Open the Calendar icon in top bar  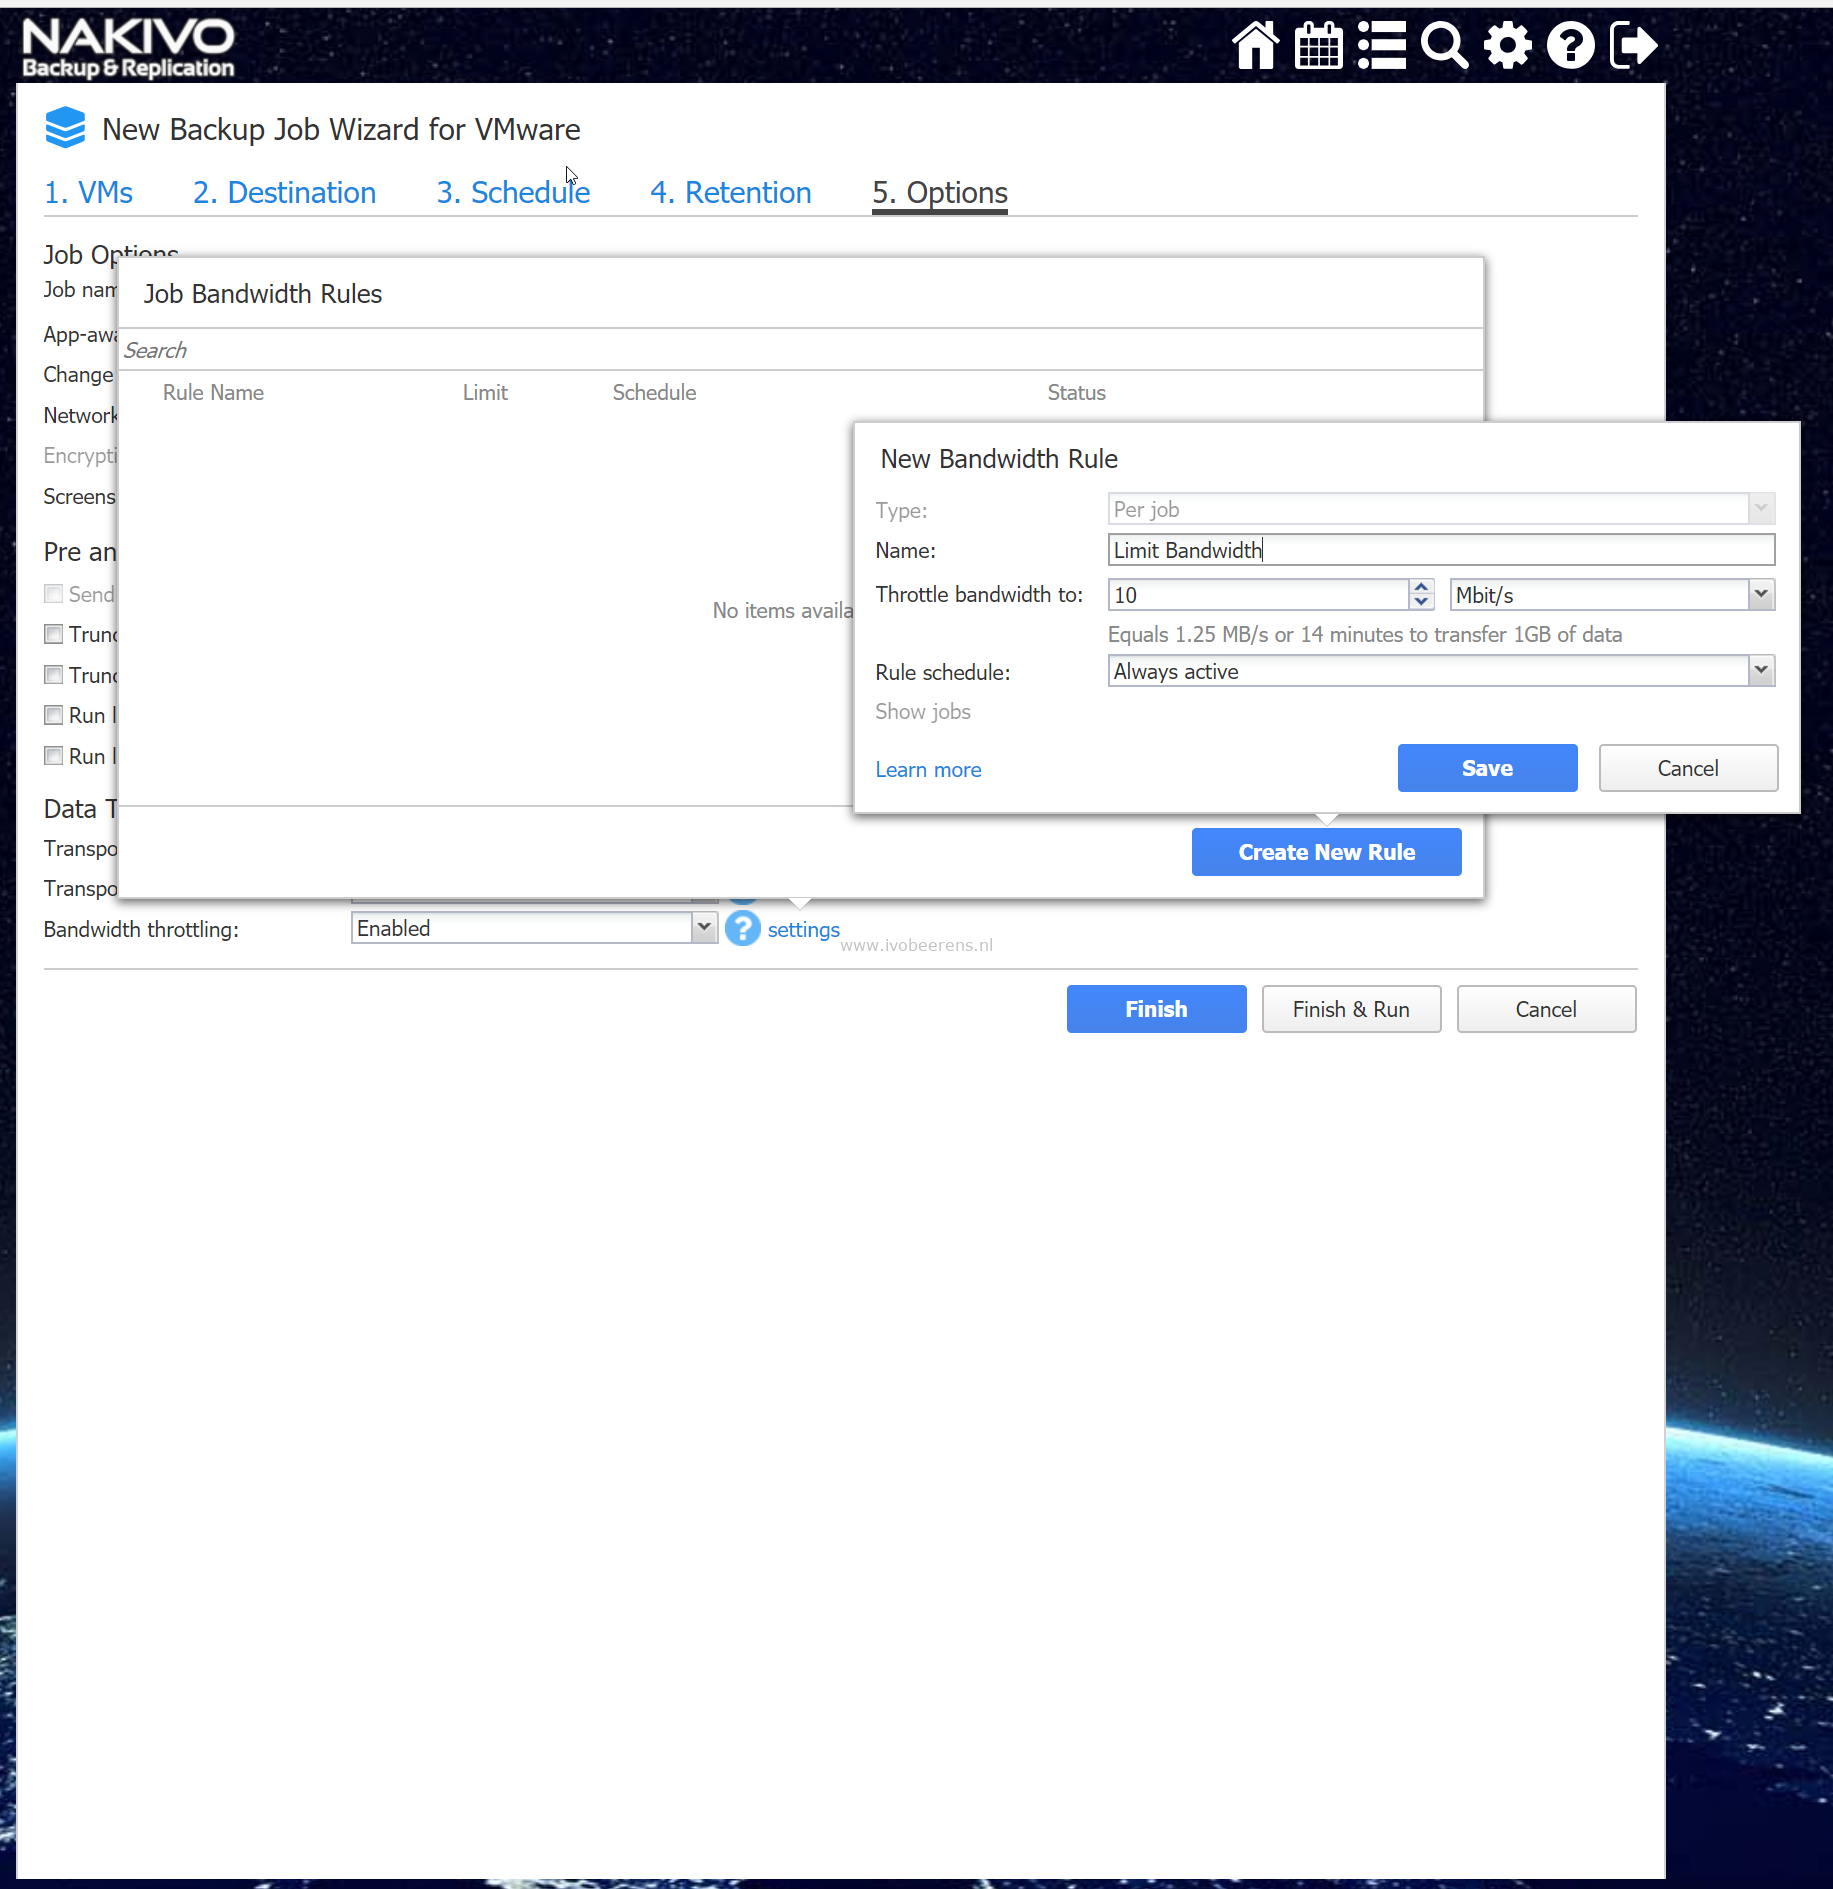pos(1318,45)
